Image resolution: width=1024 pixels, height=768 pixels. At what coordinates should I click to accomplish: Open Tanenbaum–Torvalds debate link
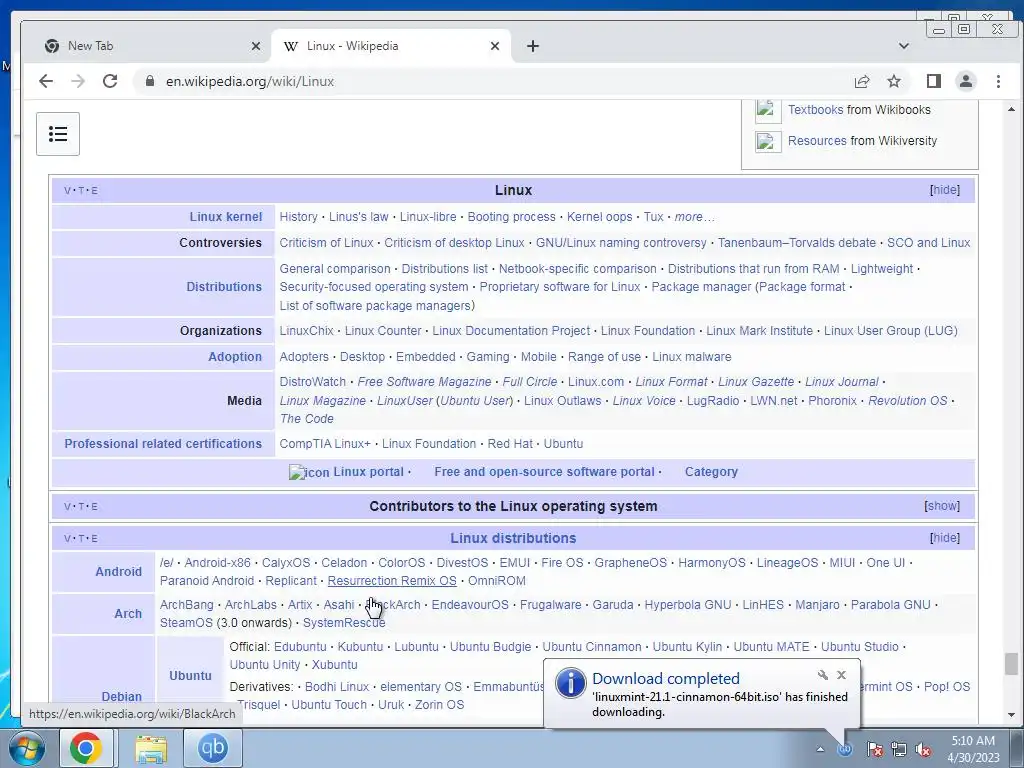(x=796, y=243)
